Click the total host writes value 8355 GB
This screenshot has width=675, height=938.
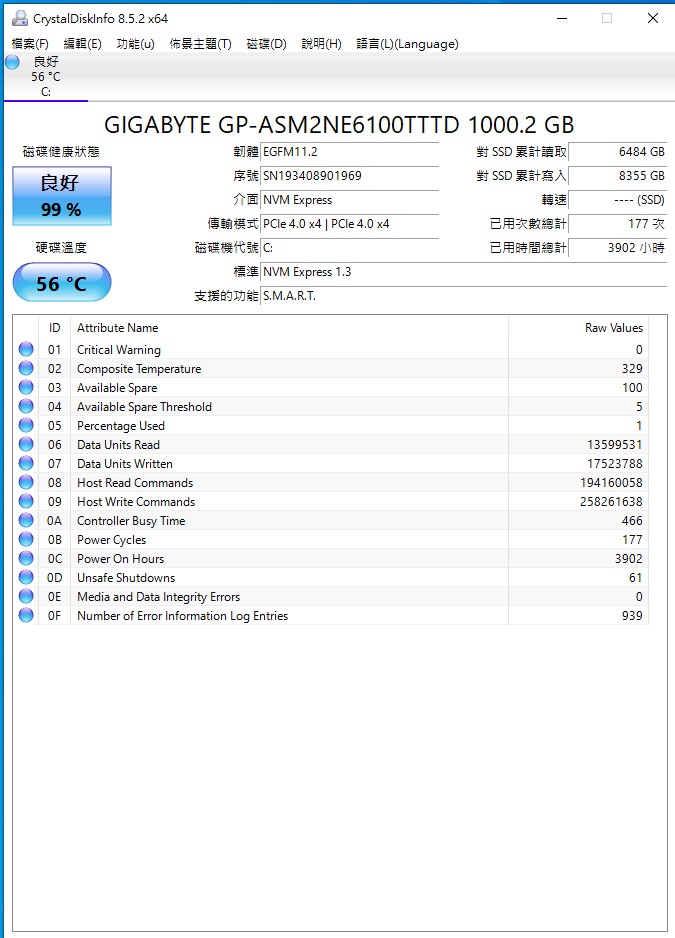[x=618, y=176]
